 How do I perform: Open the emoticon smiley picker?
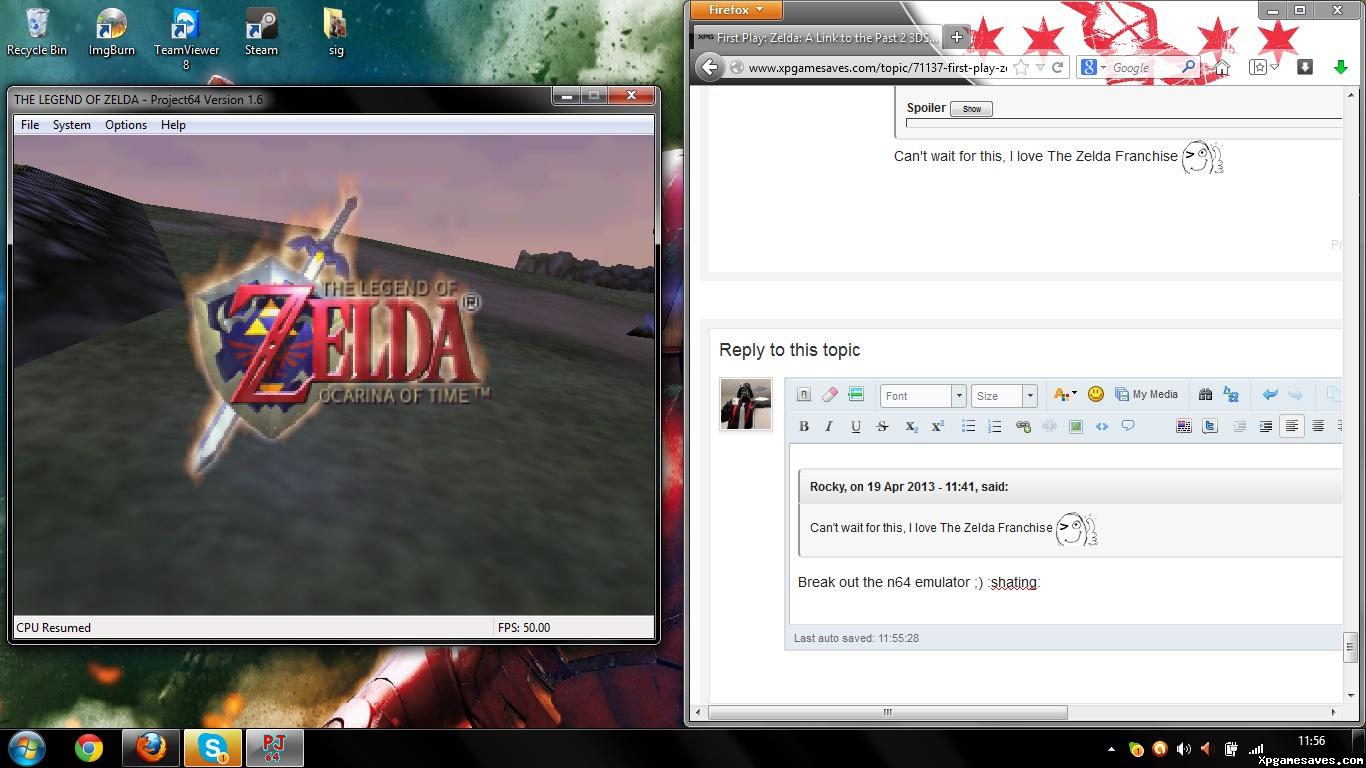pos(1096,395)
